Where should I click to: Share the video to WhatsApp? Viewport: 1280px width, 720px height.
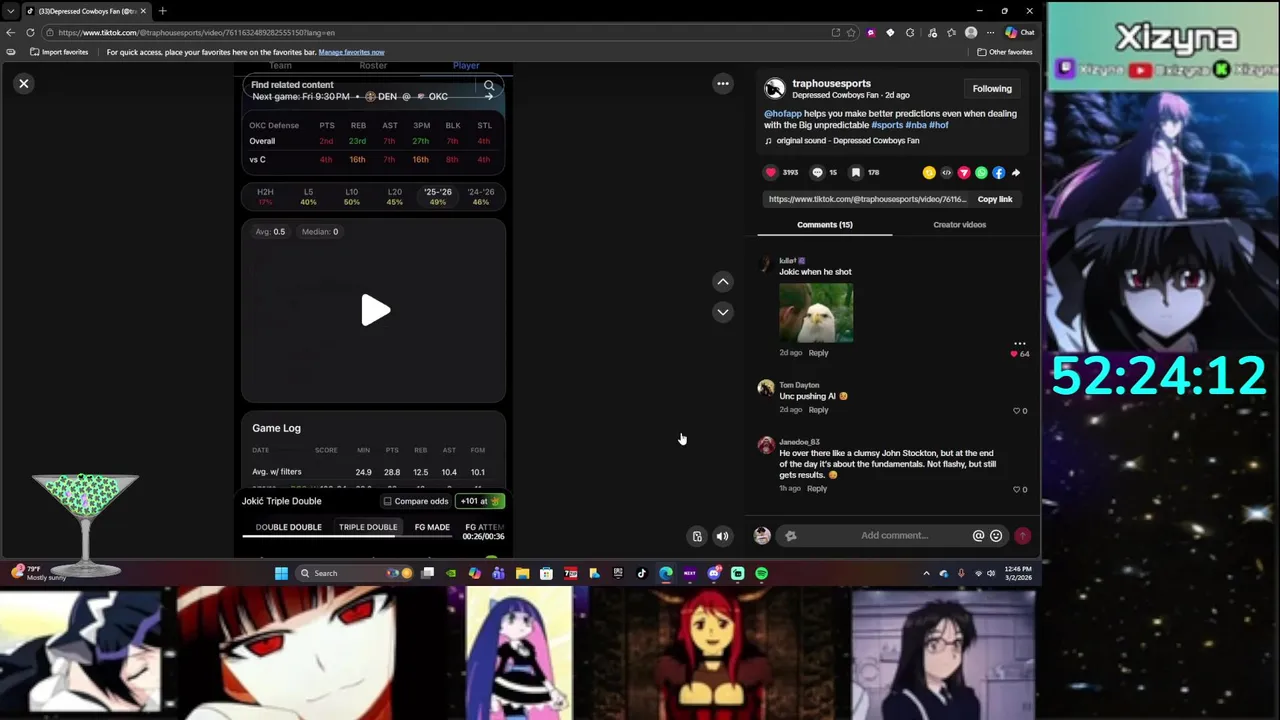coord(981,173)
